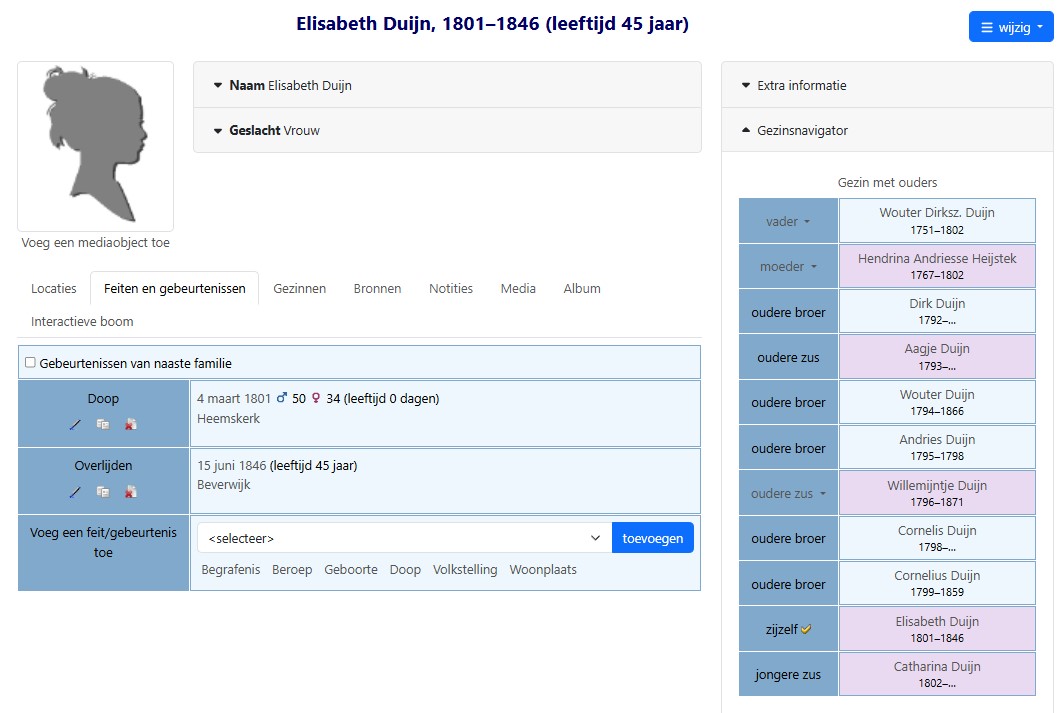
Task: Delete the Doop event
Action: click(x=130, y=424)
